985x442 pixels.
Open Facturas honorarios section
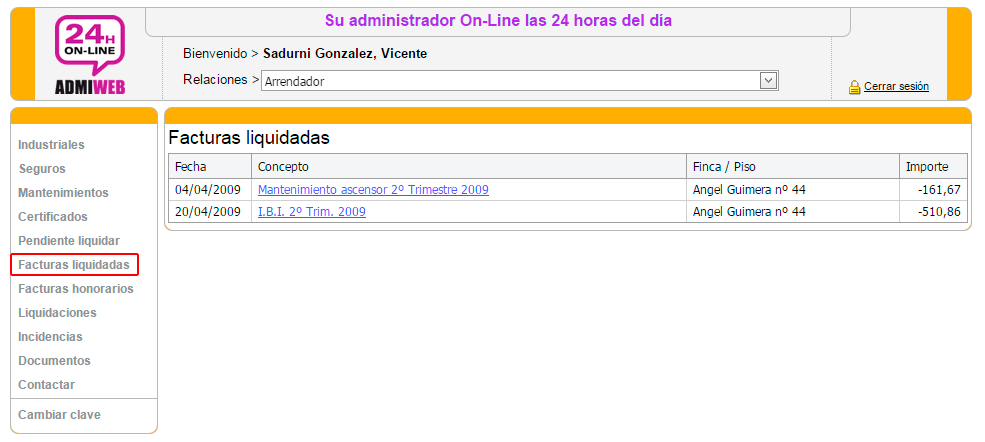point(76,289)
